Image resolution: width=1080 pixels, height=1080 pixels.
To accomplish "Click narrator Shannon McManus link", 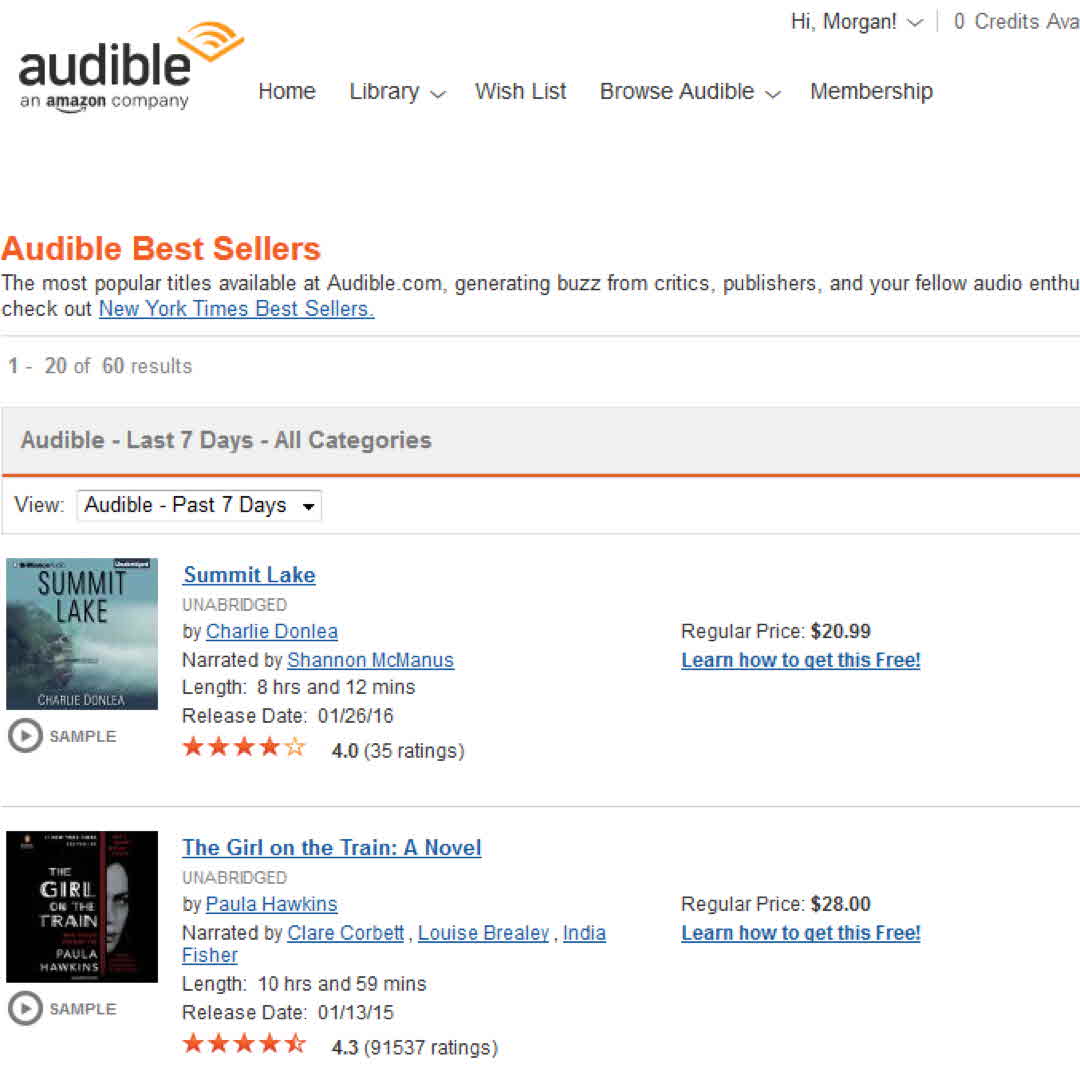I will tap(370, 660).
